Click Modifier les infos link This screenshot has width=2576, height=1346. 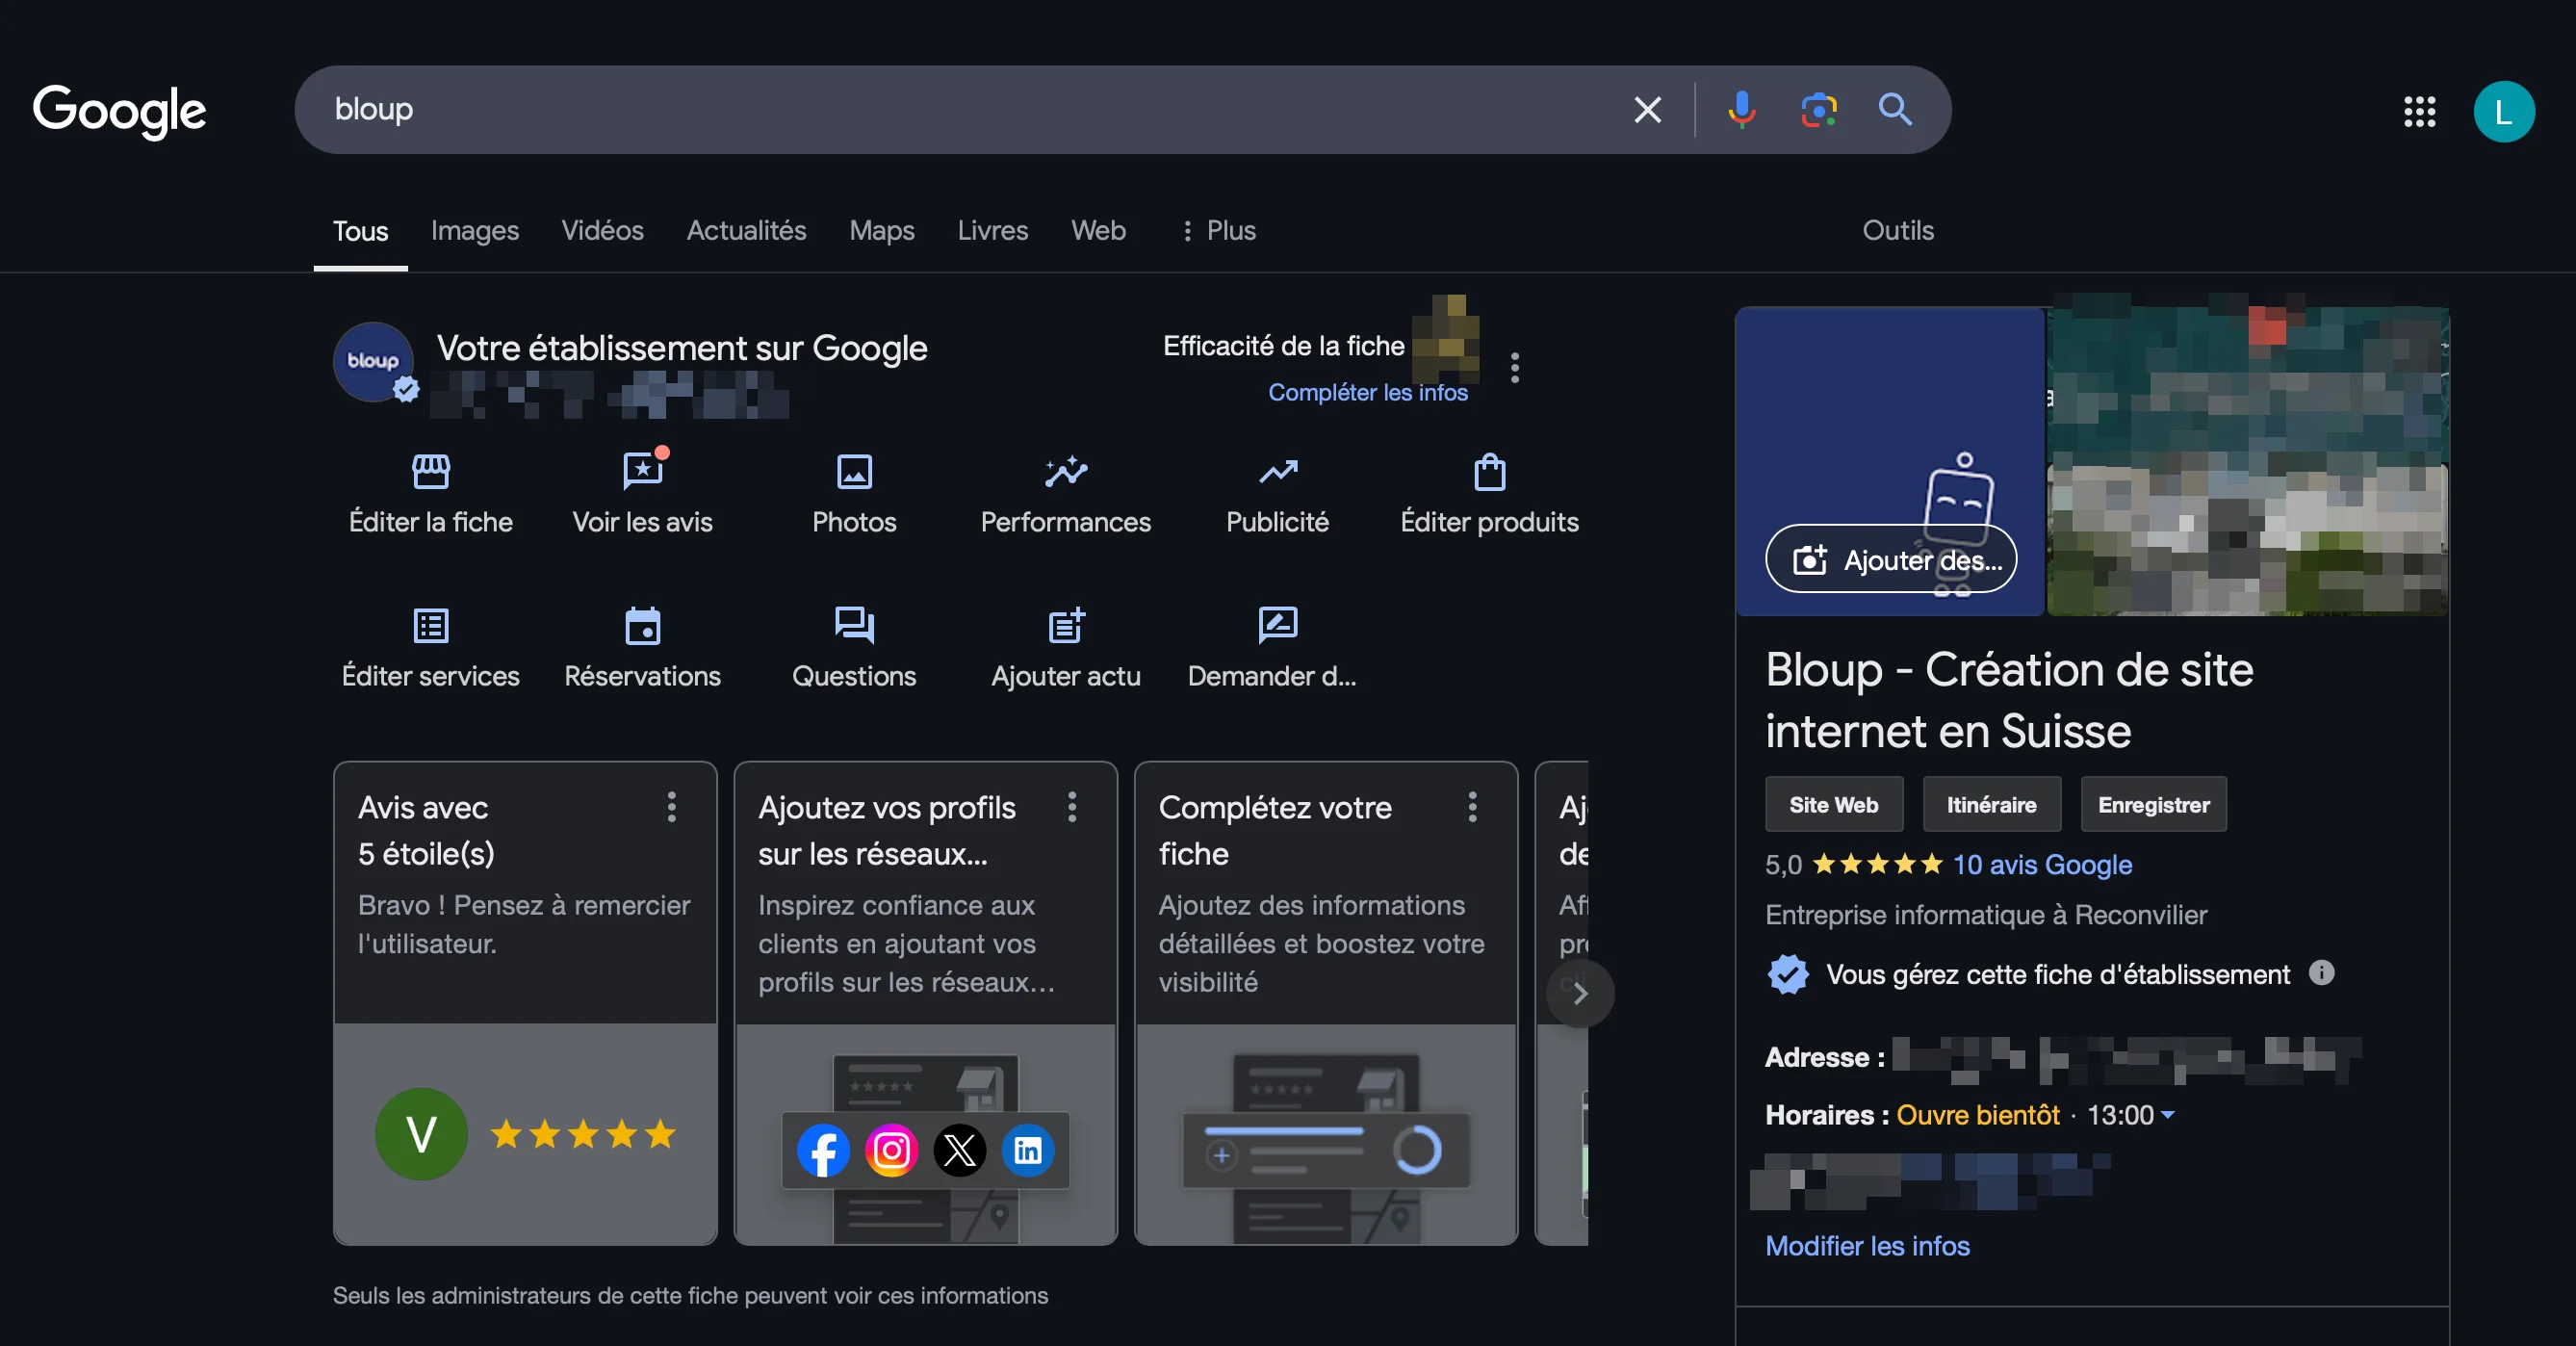click(x=1867, y=1245)
